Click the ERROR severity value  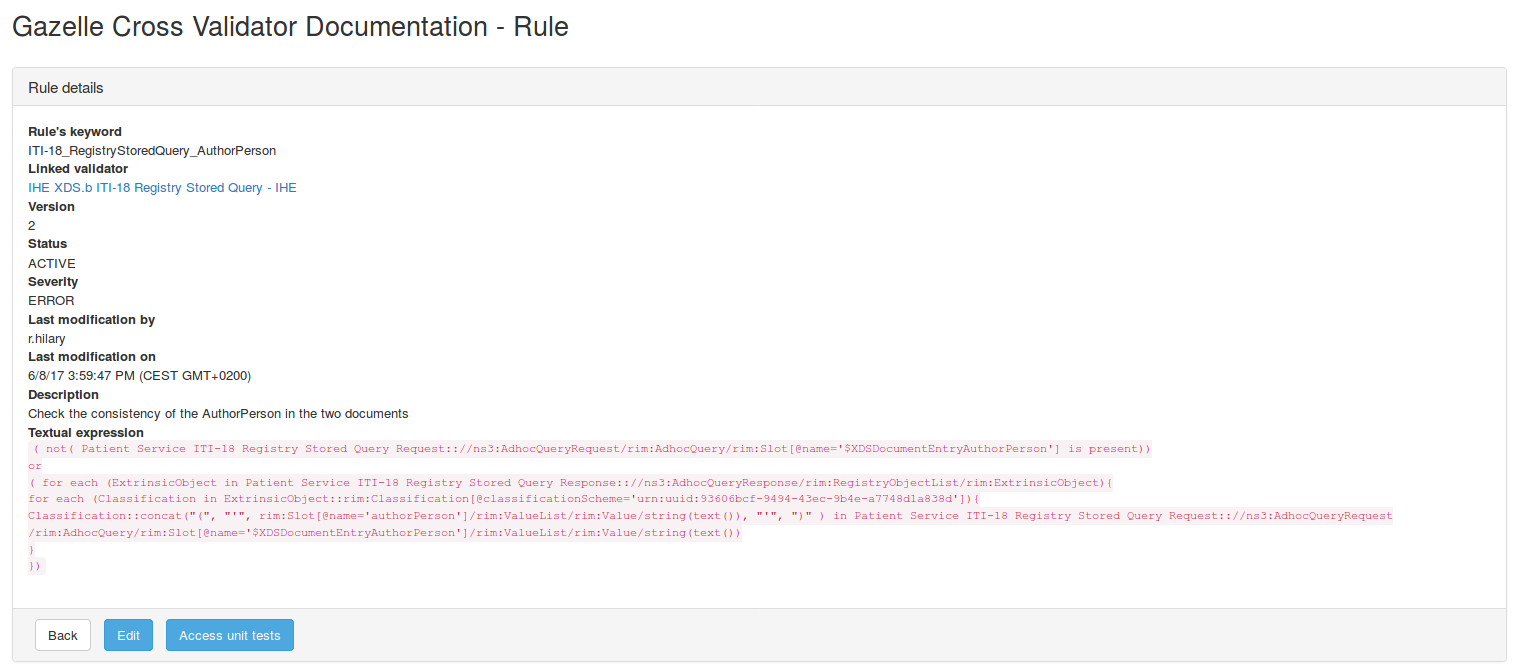51,301
